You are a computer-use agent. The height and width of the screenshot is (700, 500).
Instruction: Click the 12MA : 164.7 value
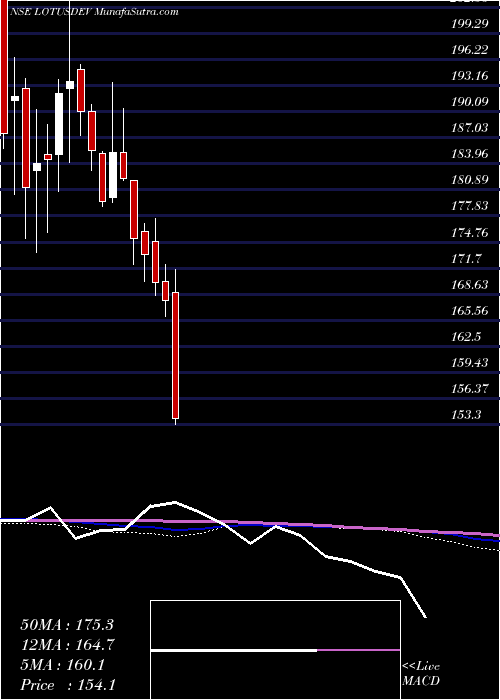[x=67, y=645]
